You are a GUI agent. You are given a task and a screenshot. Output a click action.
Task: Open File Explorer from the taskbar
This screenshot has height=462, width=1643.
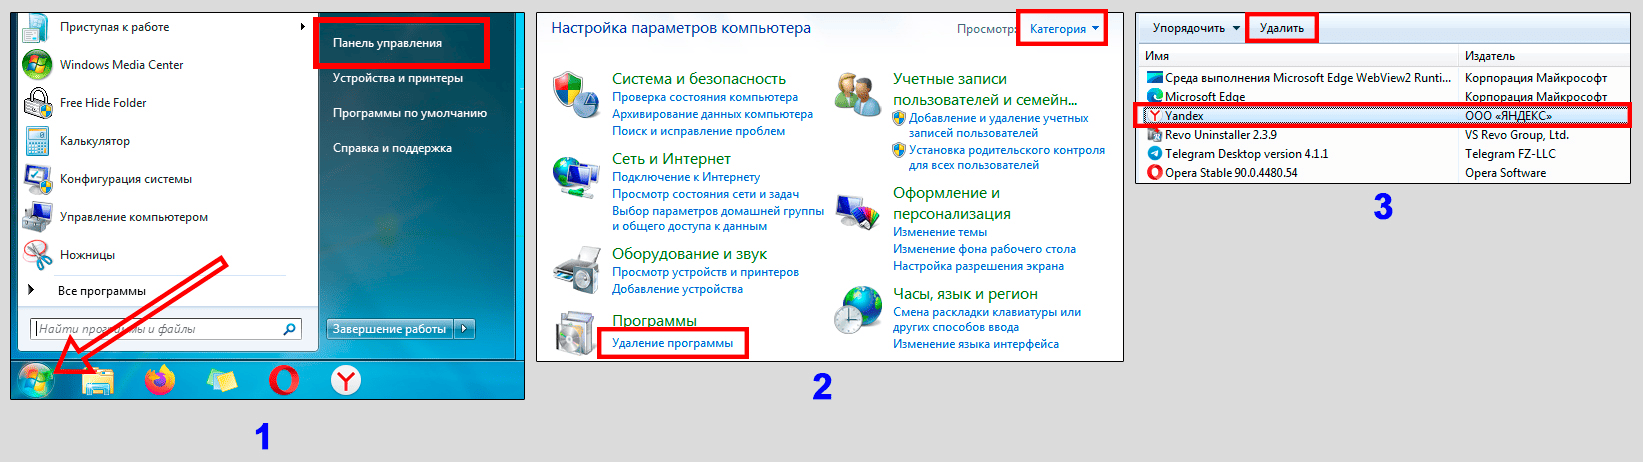coord(98,381)
